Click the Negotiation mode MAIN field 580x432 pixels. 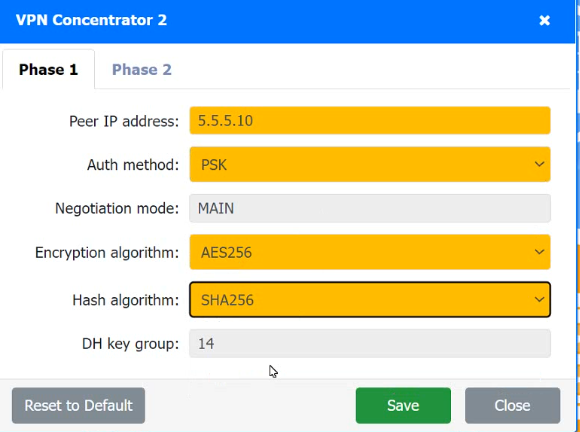click(x=370, y=208)
